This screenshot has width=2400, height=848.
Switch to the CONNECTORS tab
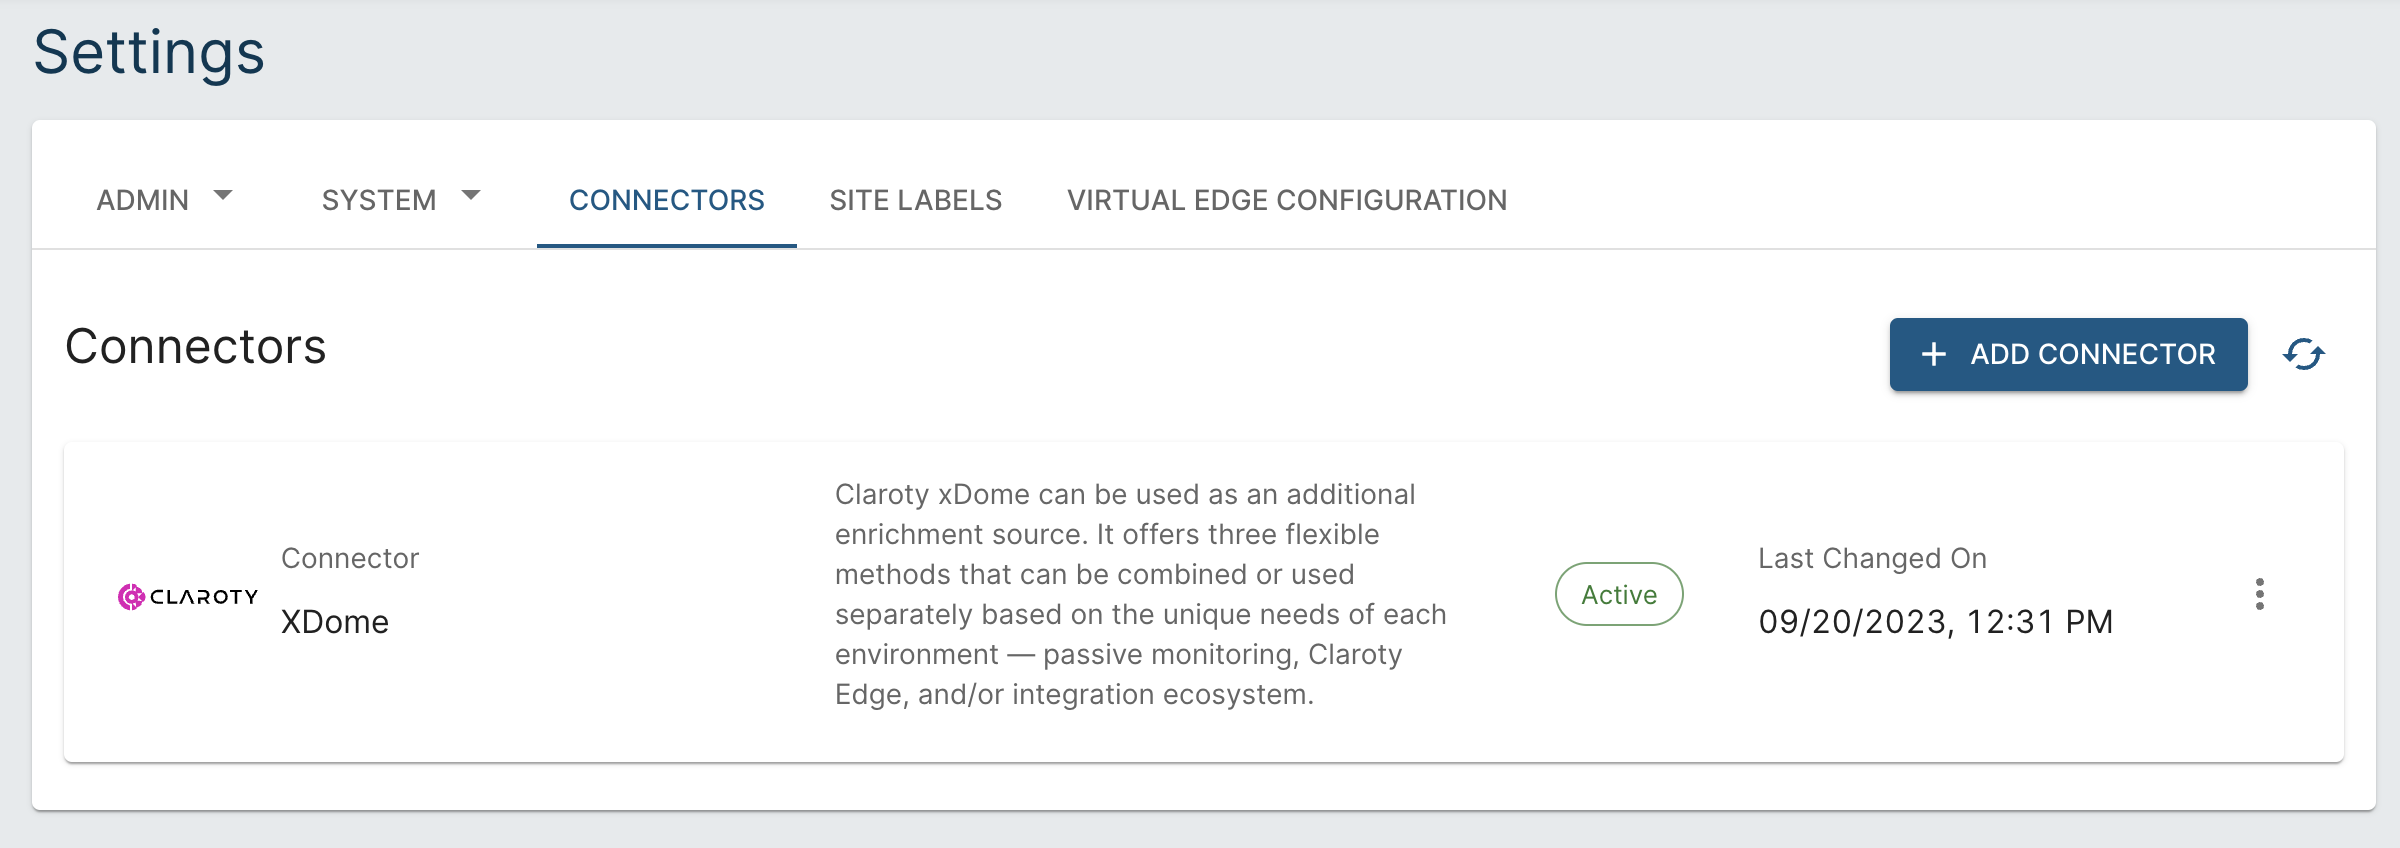click(x=667, y=200)
